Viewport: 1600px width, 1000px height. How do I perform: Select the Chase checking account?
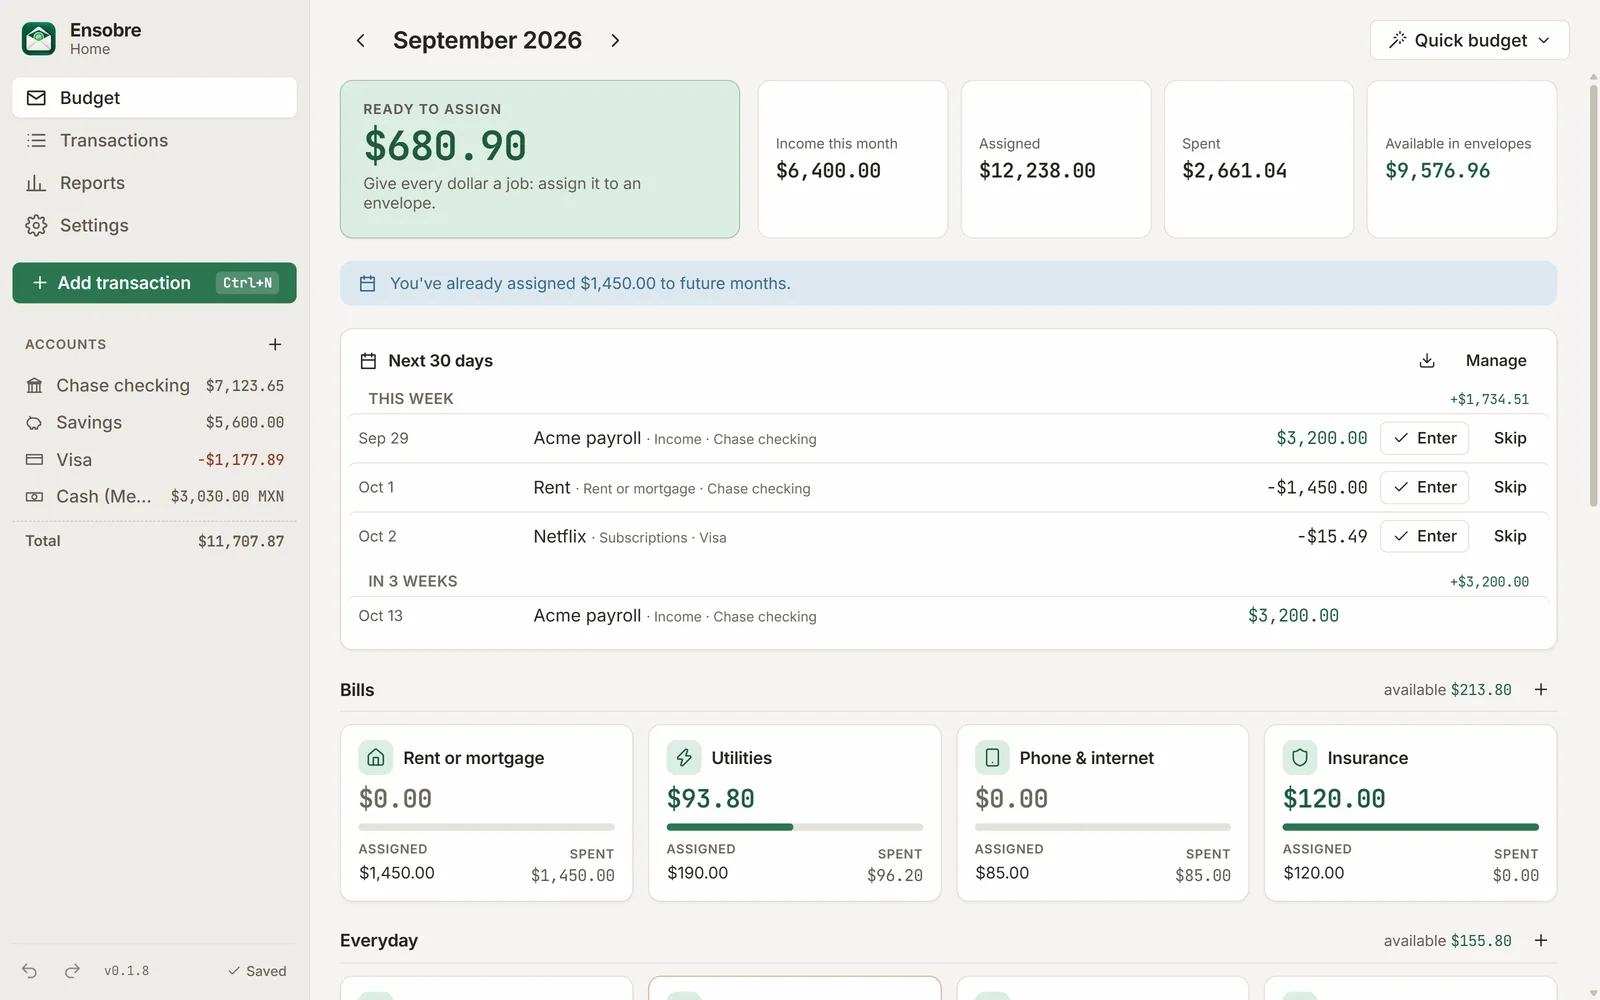(154, 385)
